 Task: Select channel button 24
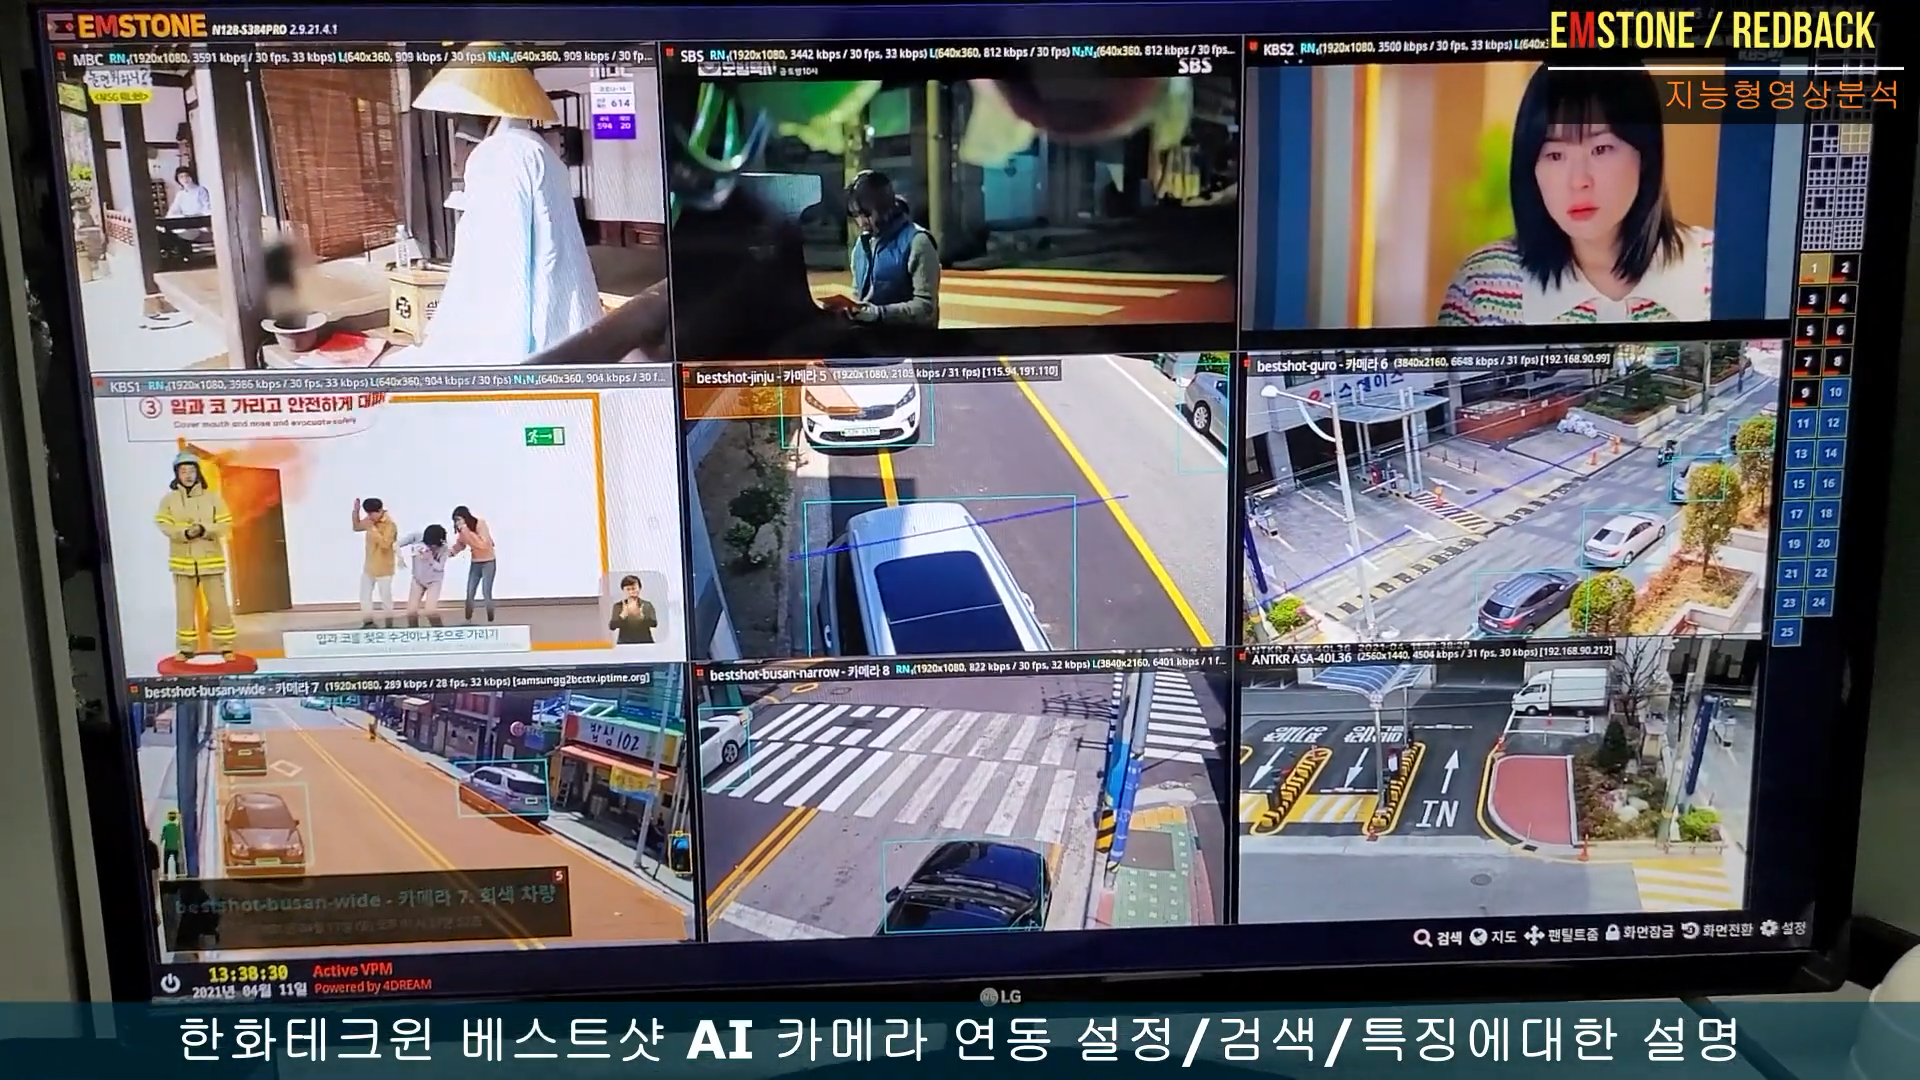pos(1820,602)
